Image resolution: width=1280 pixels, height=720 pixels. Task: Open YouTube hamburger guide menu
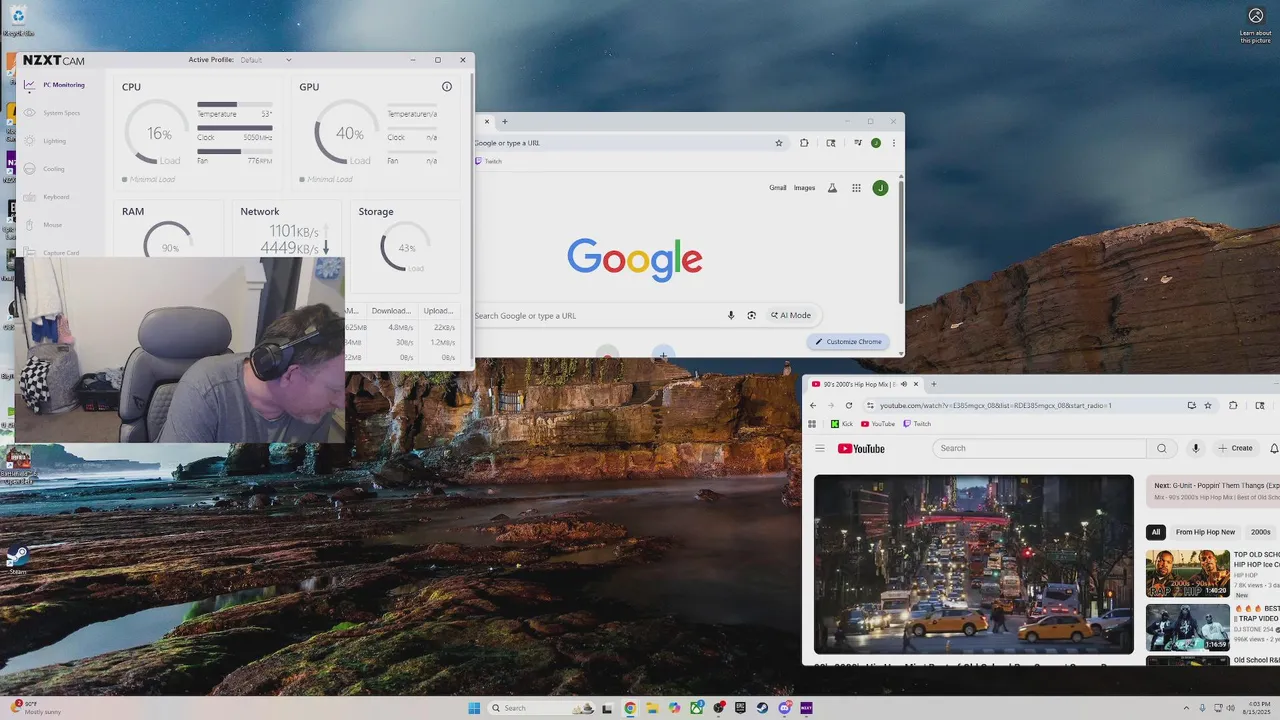tap(820, 449)
